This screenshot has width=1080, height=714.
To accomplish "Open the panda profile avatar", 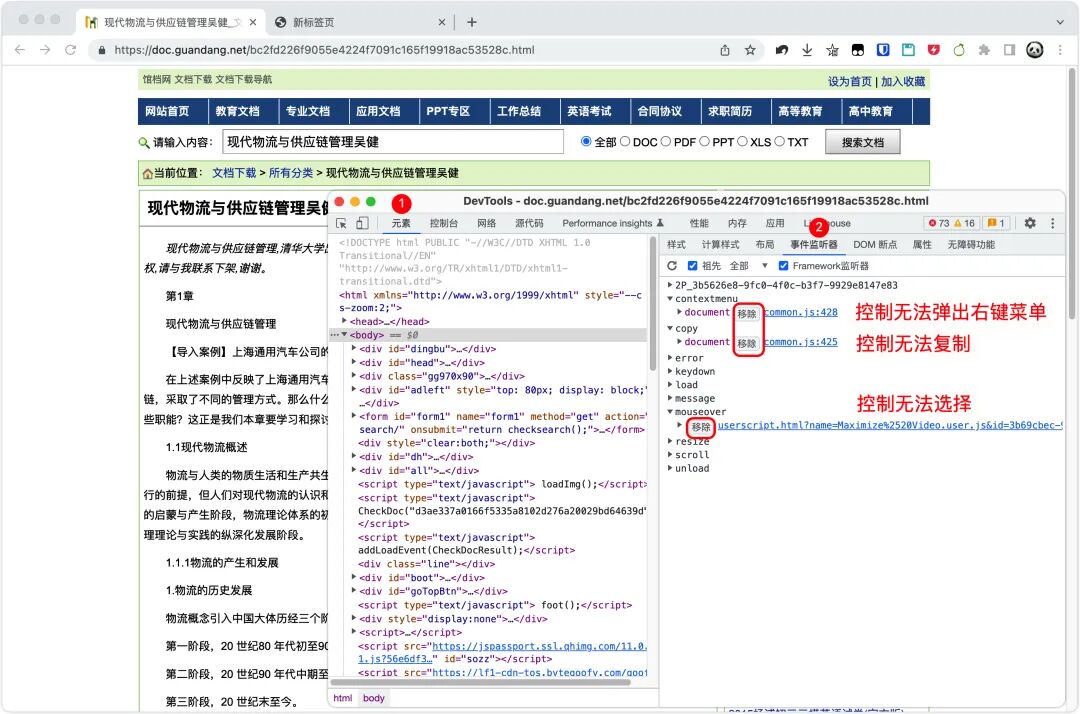I will [x=1035, y=50].
